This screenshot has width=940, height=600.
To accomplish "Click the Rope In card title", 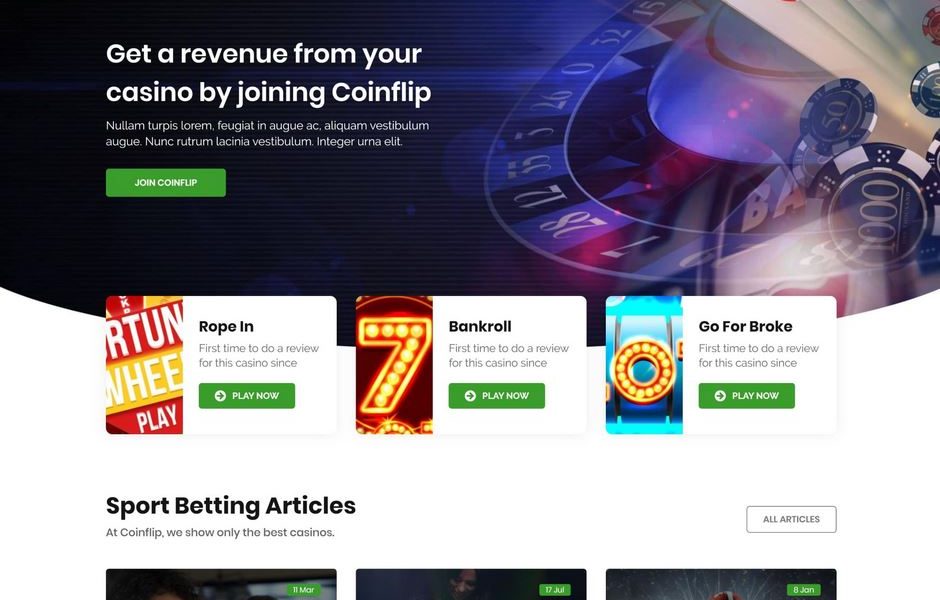I will point(226,327).
